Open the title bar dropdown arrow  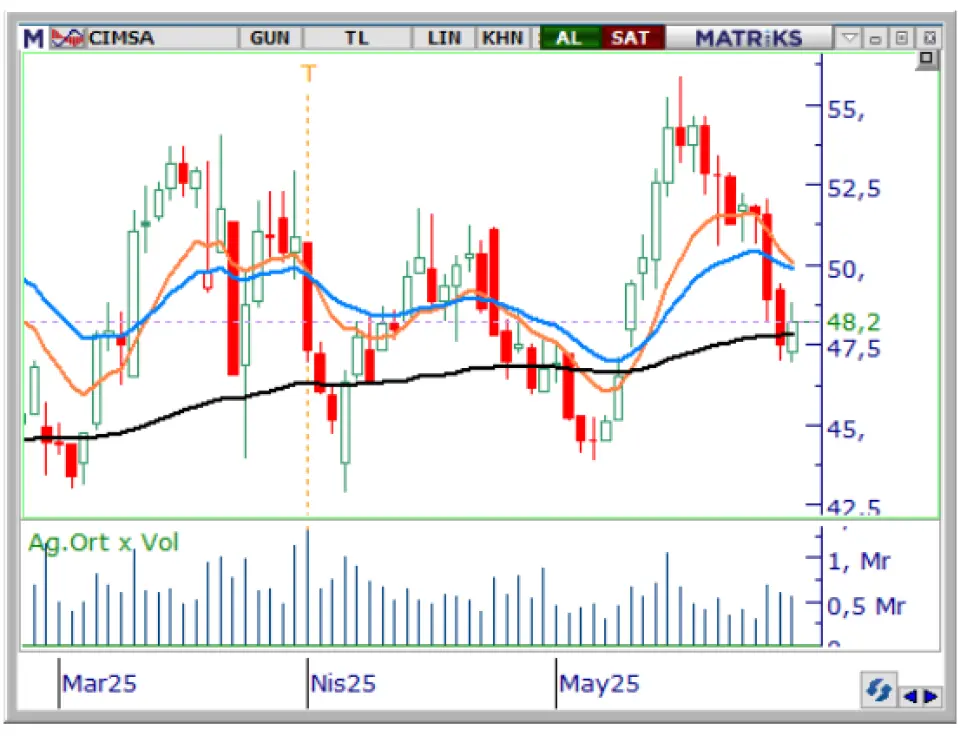tap(849, 38)
